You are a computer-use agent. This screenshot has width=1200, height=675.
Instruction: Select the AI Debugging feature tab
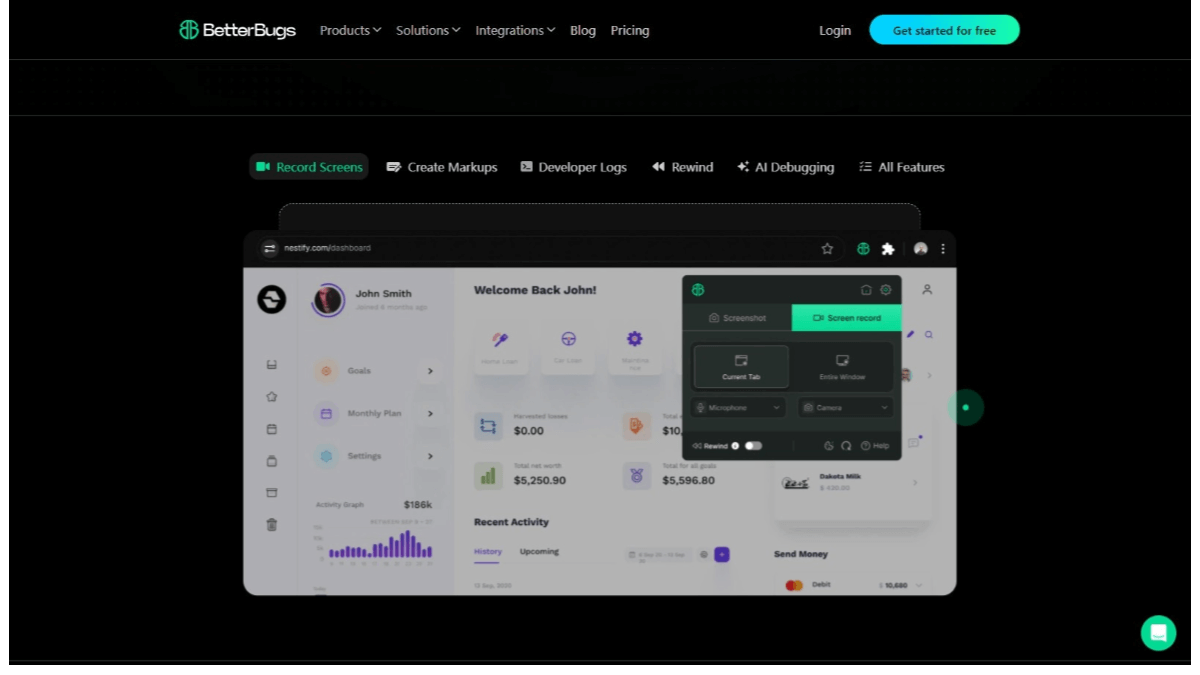tap(785, 167)
